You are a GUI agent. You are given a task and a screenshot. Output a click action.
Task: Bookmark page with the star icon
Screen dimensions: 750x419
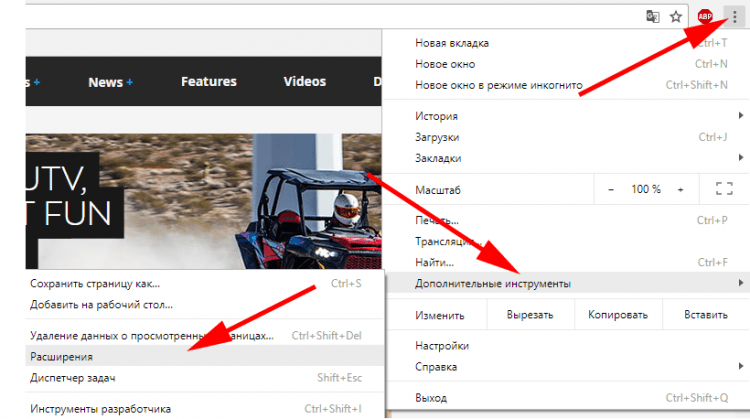[676, 16]
